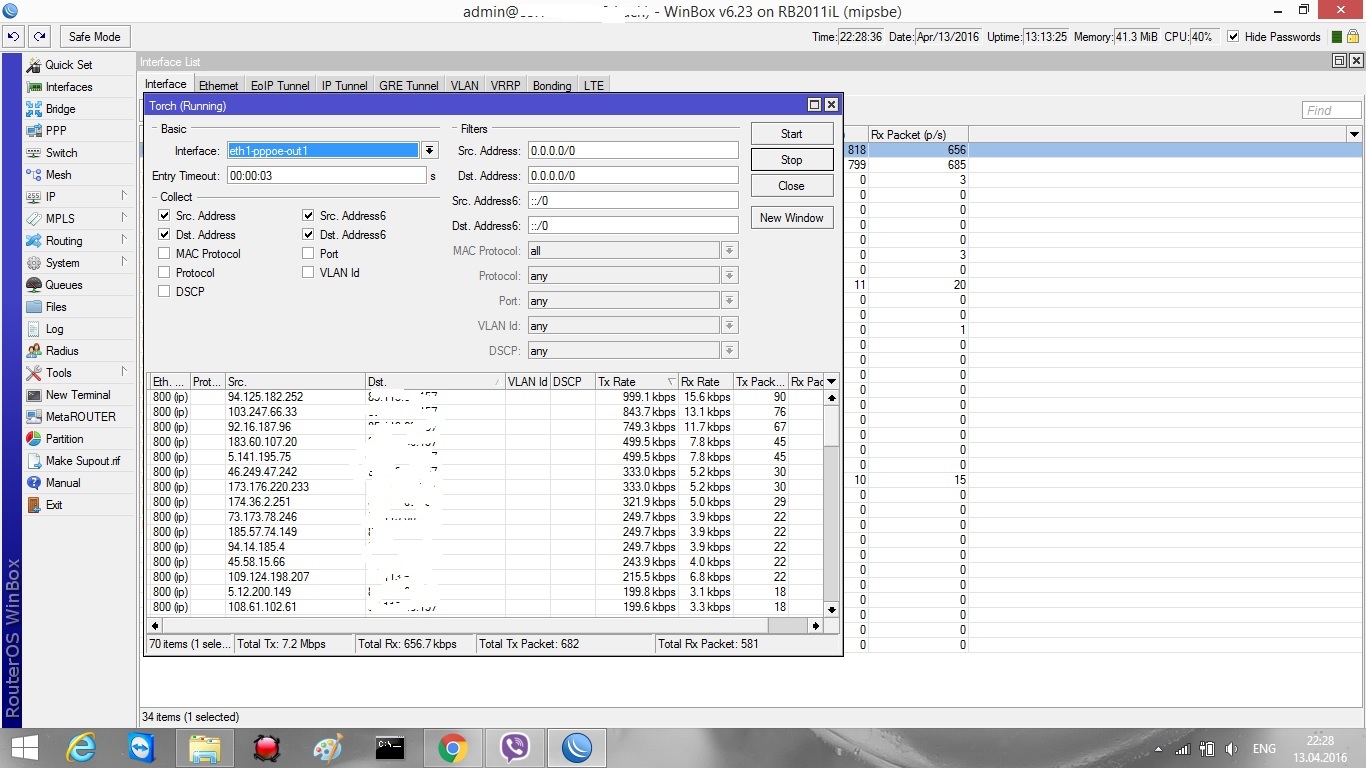Enable the DSCP collect checkbox

[164, 292]
